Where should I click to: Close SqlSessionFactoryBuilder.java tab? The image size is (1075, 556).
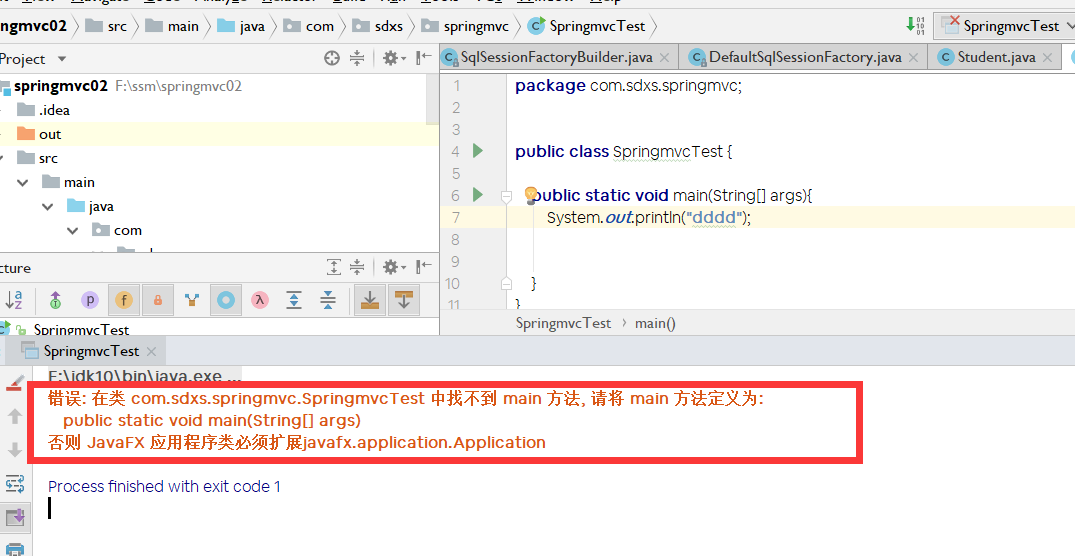(x=664, y=58)
